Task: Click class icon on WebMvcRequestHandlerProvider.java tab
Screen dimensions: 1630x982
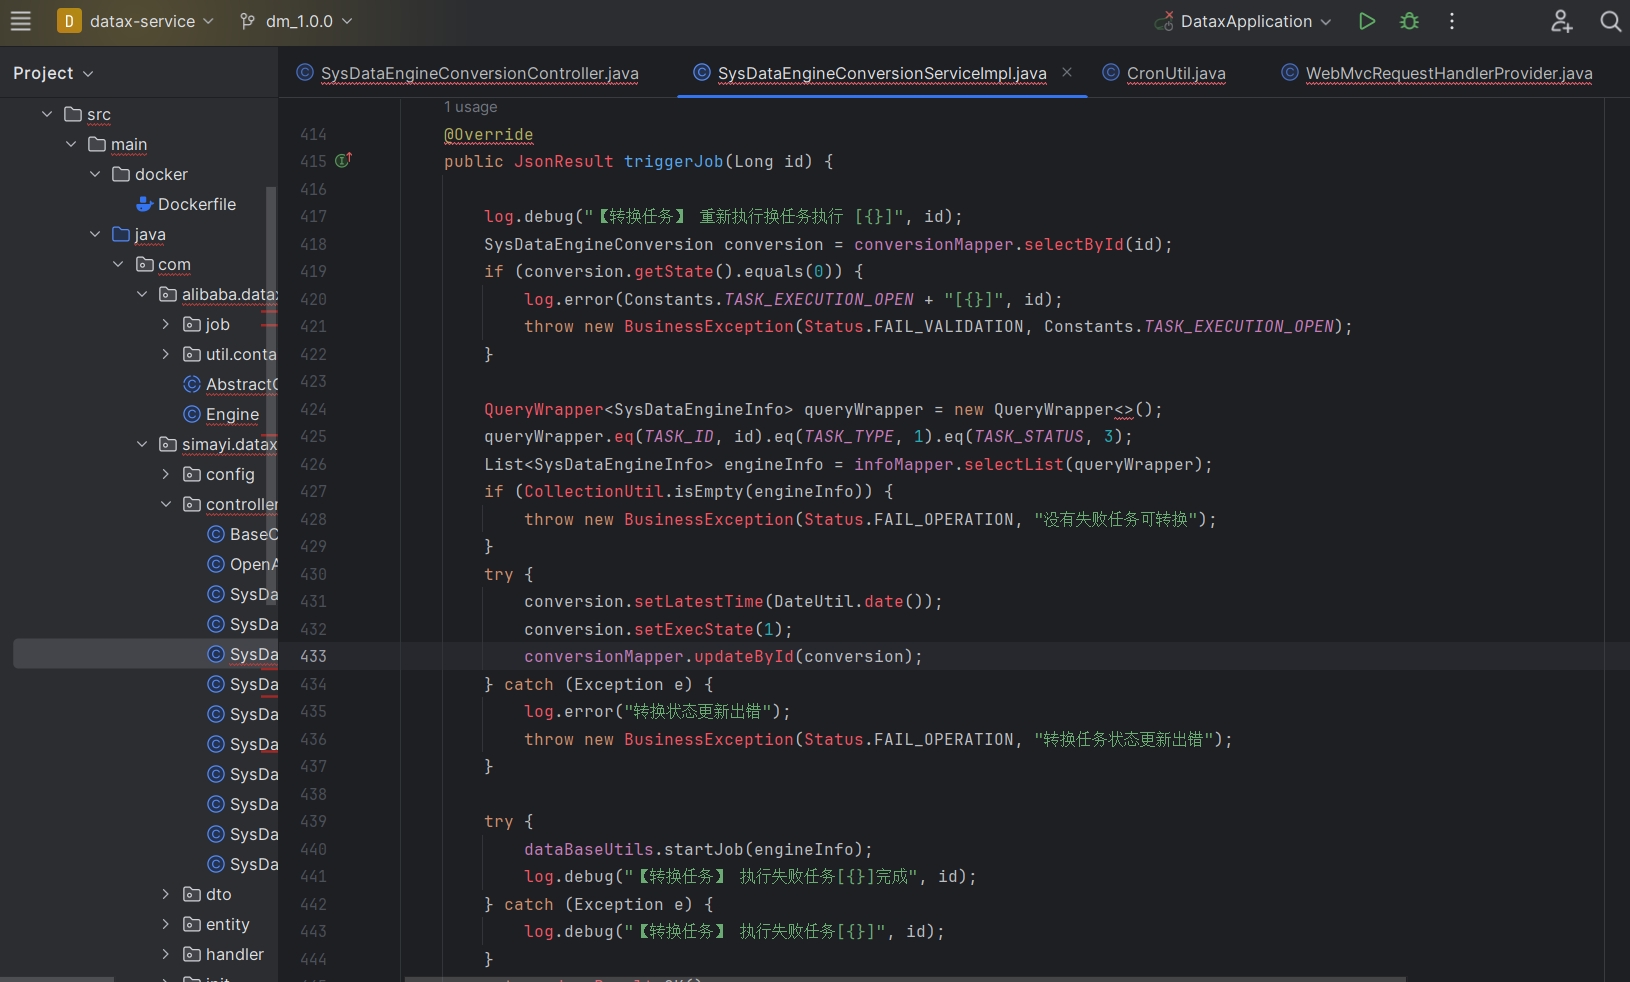Action: point(1290,72)
